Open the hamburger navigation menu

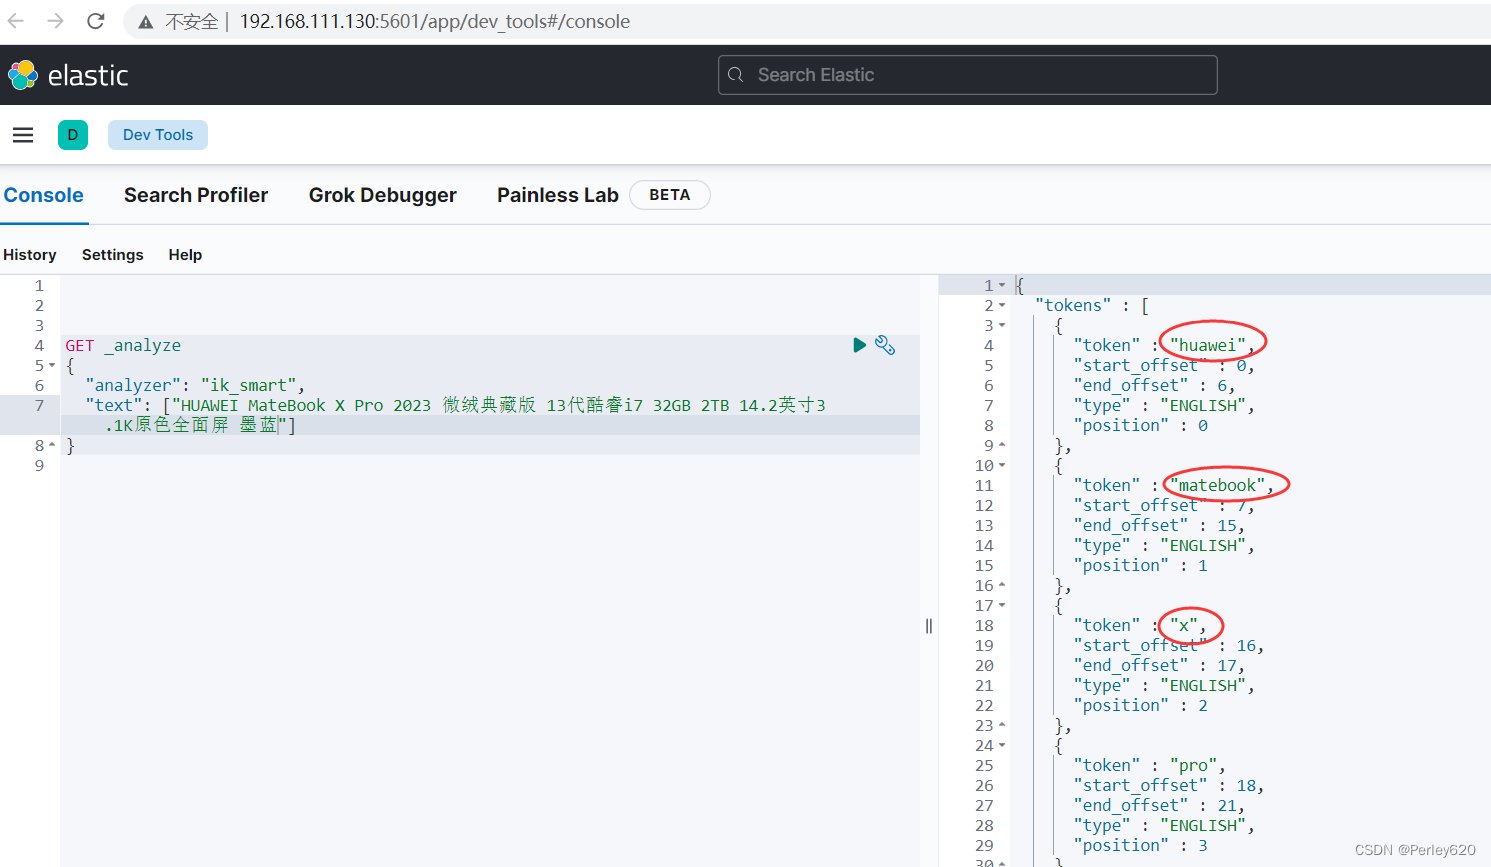tap(23, 135)
